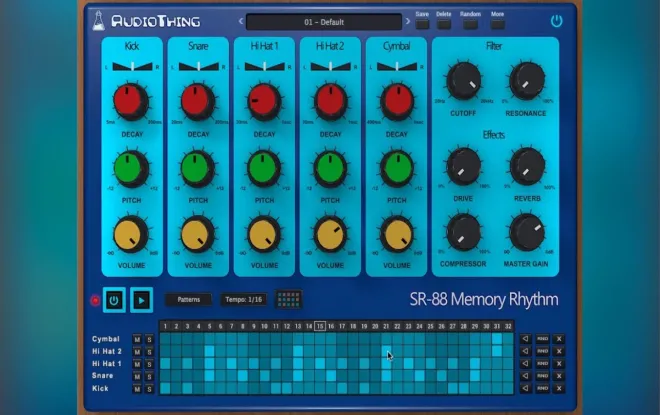The height and width of the screenshot is (415, 660).
Task: Clear the Hi Hat 1 row
Action: click(559, 363)
